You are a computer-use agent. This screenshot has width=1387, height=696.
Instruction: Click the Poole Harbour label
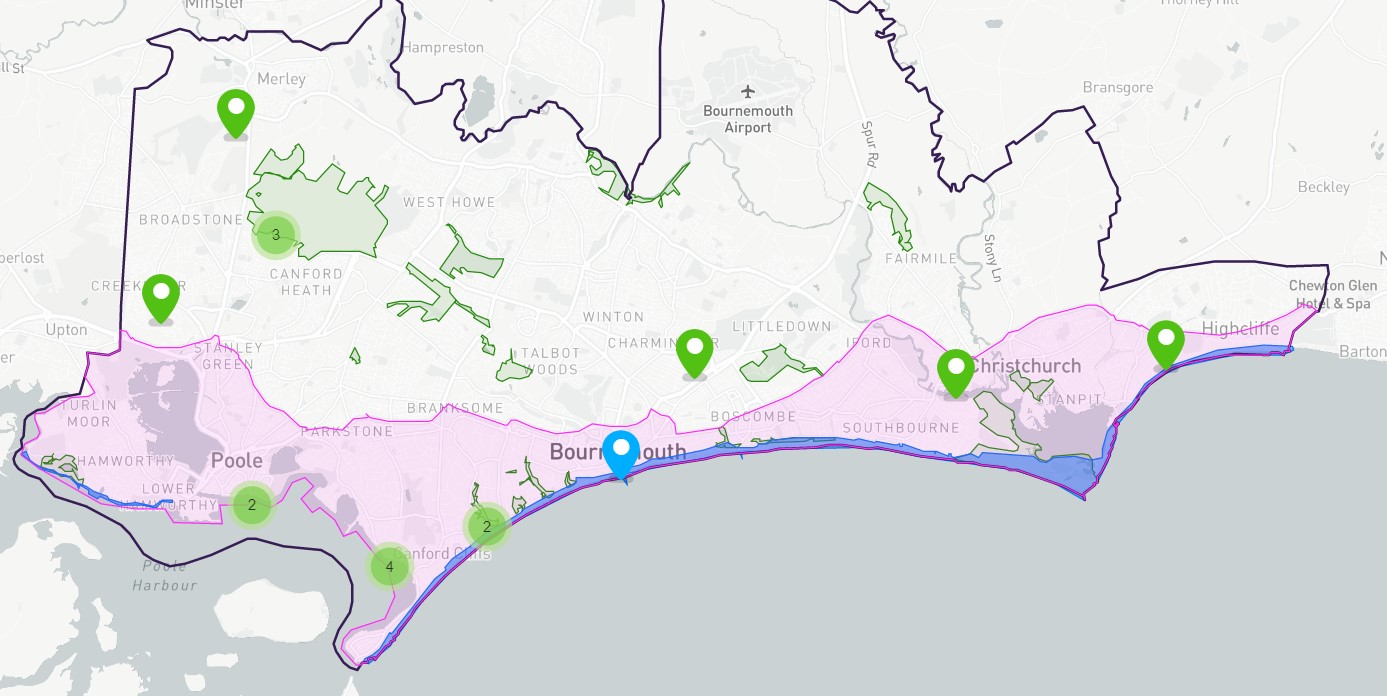[x=165, y=575]
